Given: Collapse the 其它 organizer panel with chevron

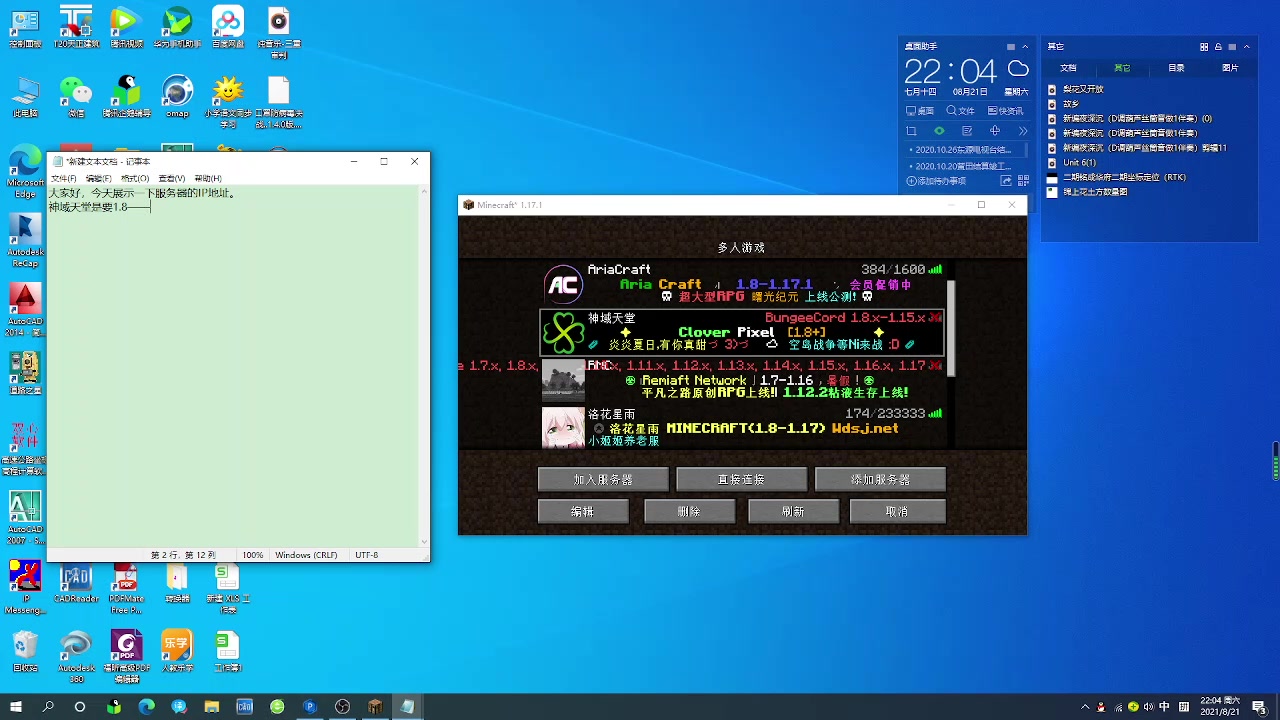Looking at the screenshot, I should point(1247,47).
